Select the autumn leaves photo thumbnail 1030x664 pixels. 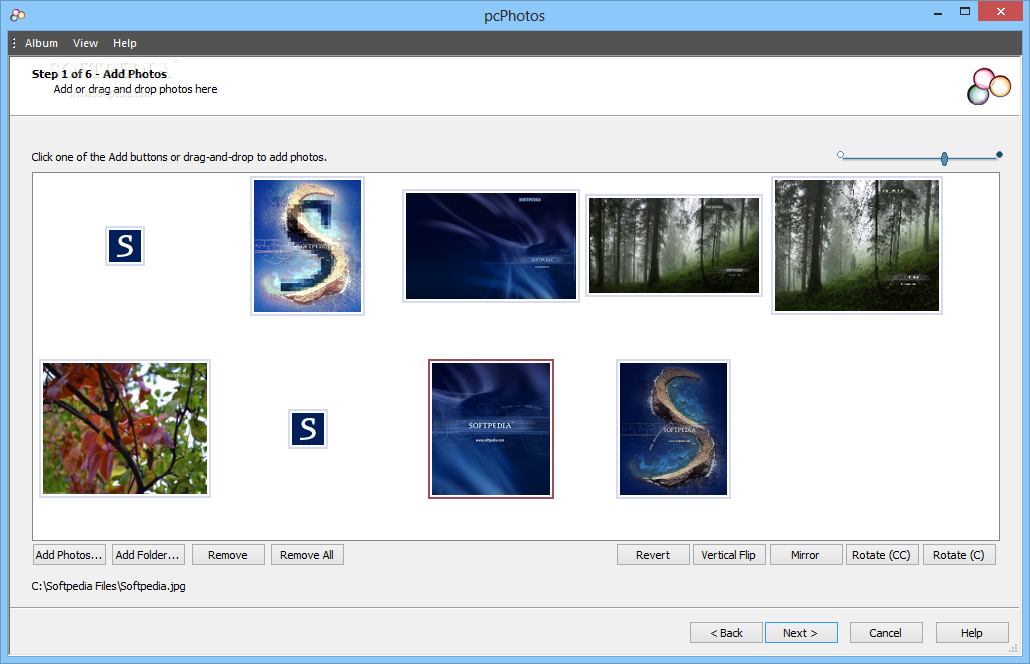click(x=125, y=429)
